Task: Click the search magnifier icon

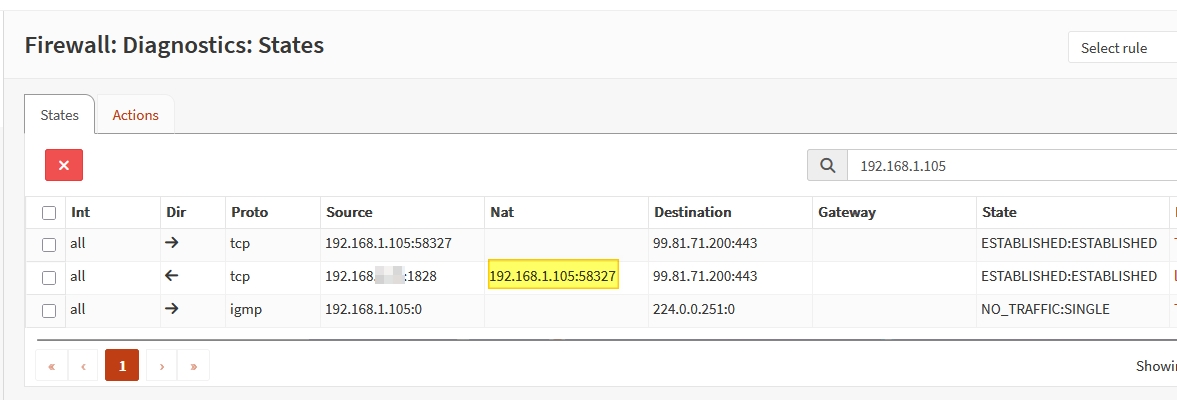Action: pos(827,166)
